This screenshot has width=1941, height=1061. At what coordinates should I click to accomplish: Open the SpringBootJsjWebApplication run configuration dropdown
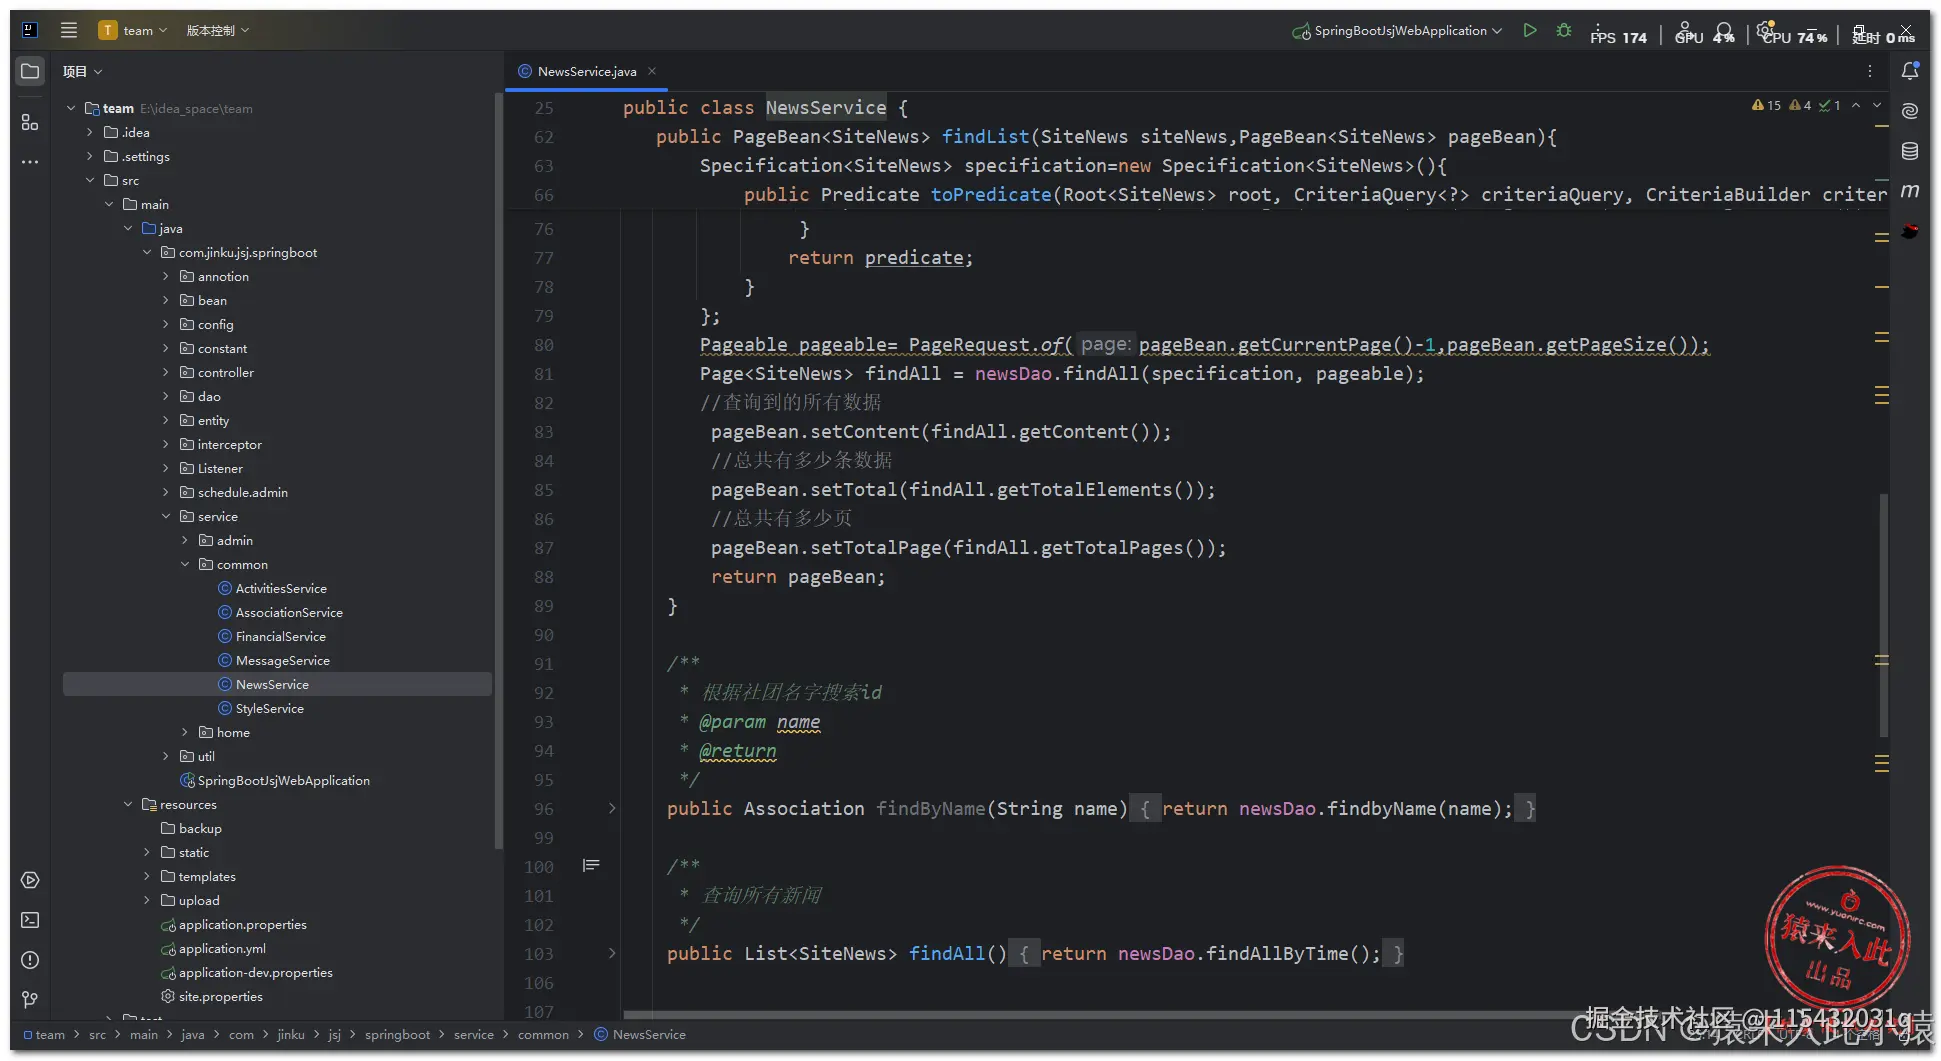(x=1397, y=30)
